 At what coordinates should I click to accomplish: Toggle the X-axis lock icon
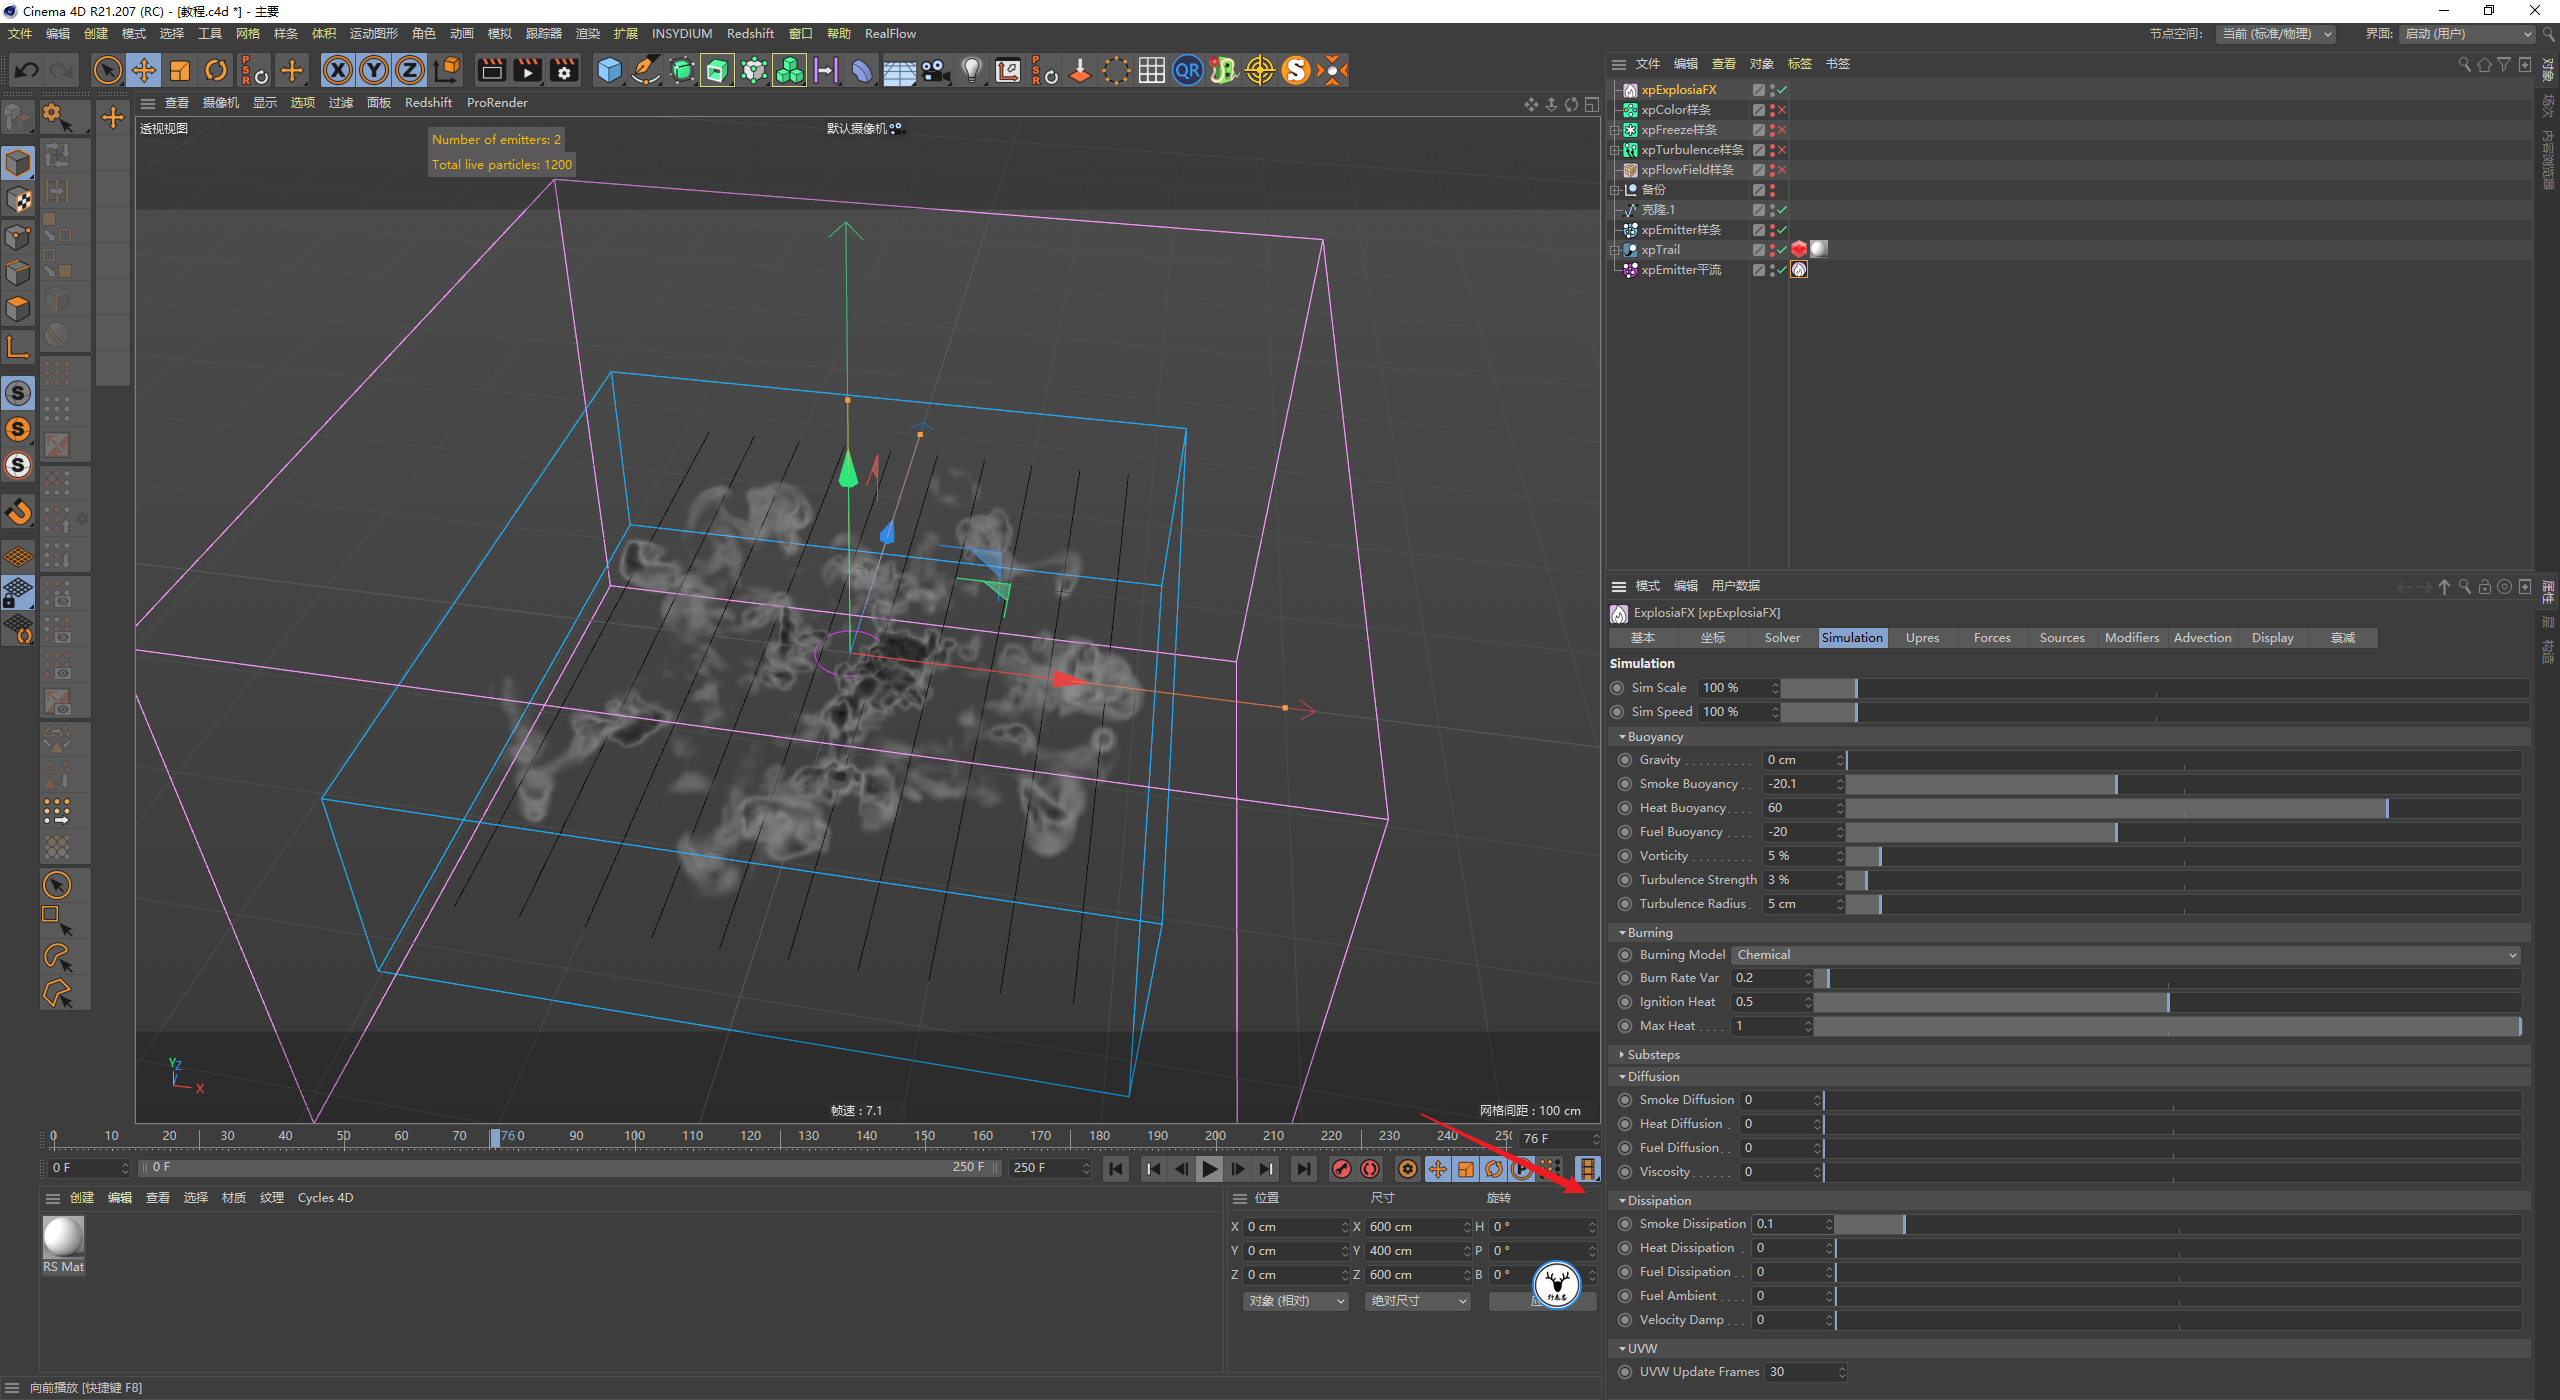click(x=338, y=70)
